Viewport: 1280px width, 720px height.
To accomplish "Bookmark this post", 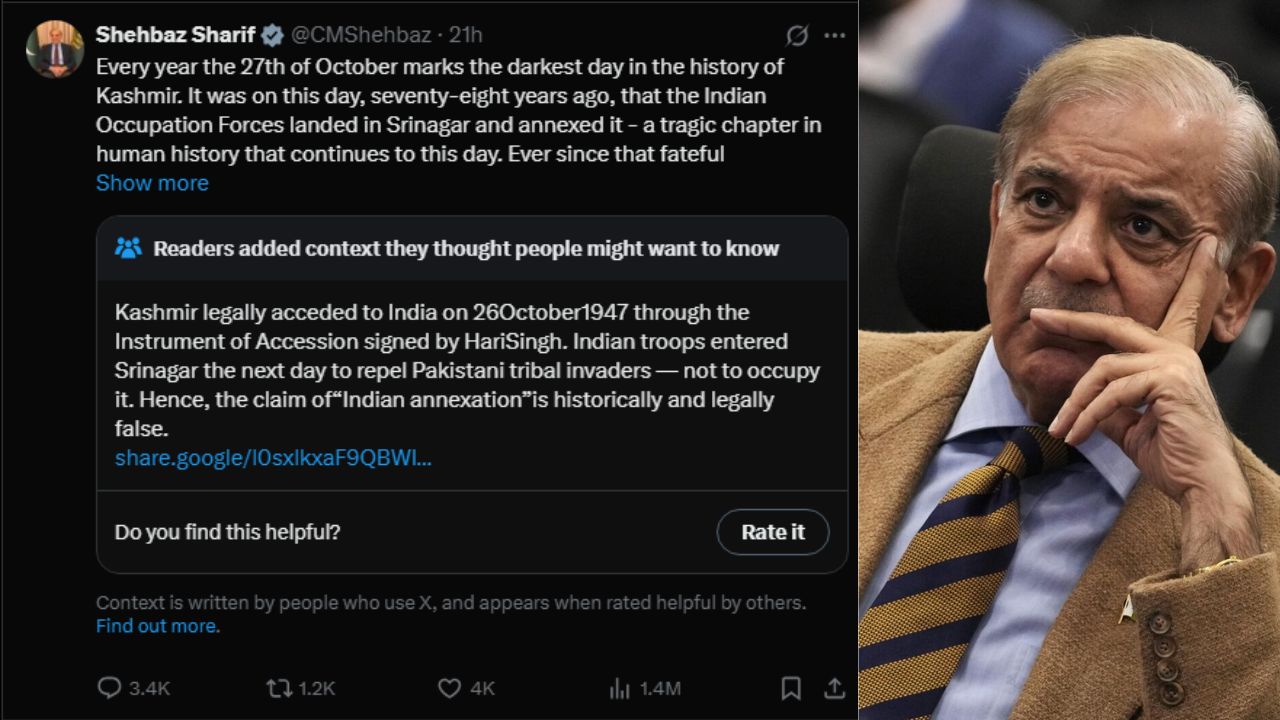I will [x=790, y=688].
